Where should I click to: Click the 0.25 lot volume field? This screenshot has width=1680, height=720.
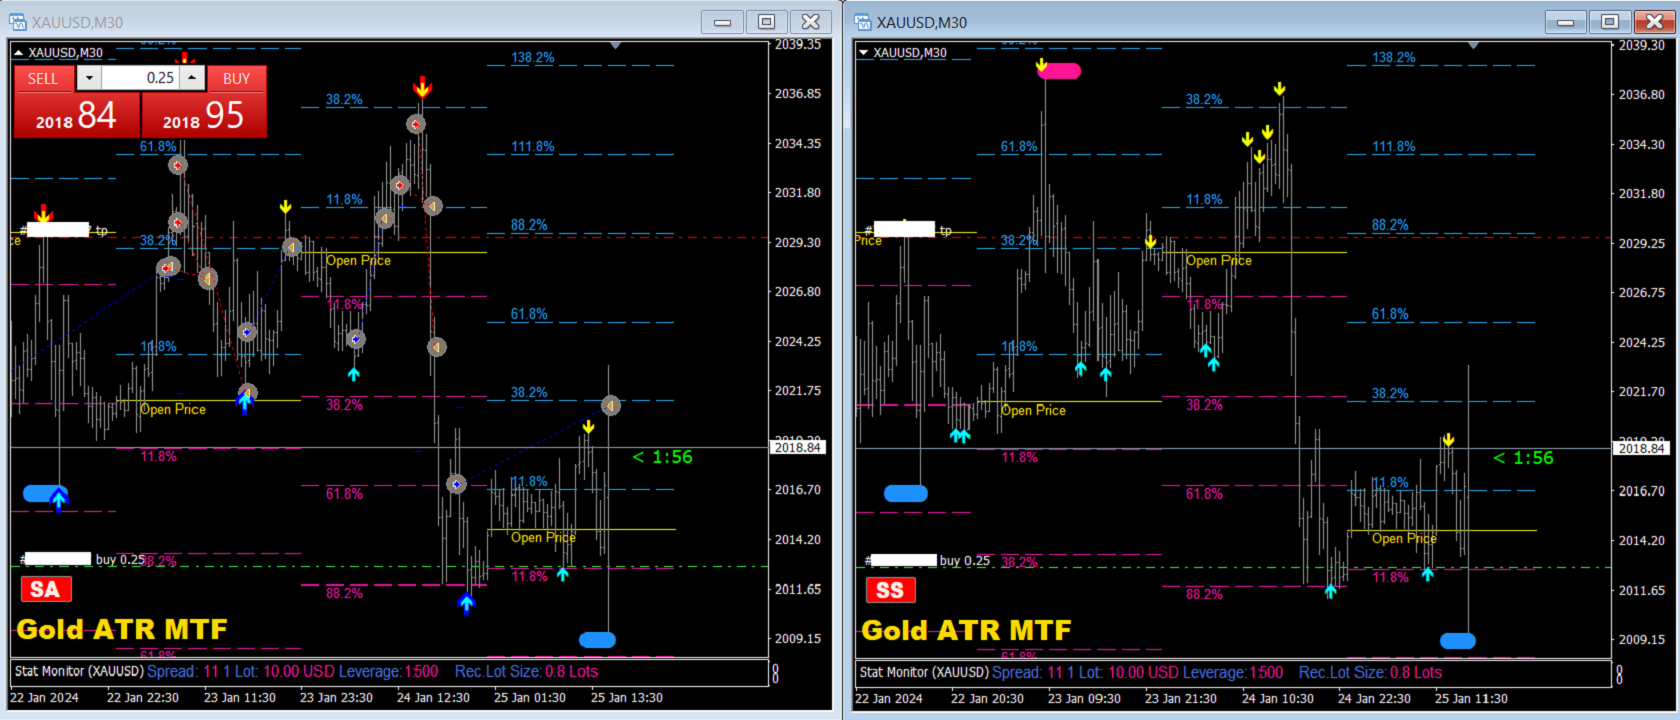click(x=140, y=78)
